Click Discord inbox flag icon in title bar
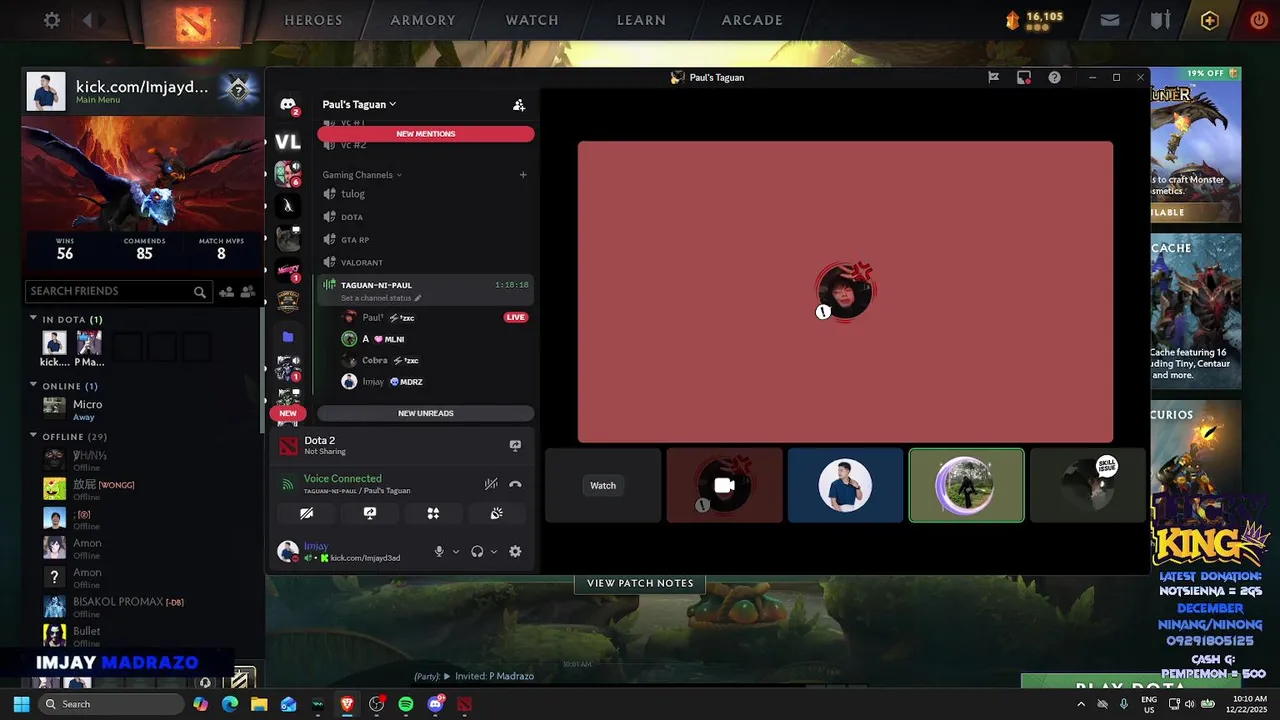The height and width of the screenshot is (720, 1280). click(x=993, y=77)
